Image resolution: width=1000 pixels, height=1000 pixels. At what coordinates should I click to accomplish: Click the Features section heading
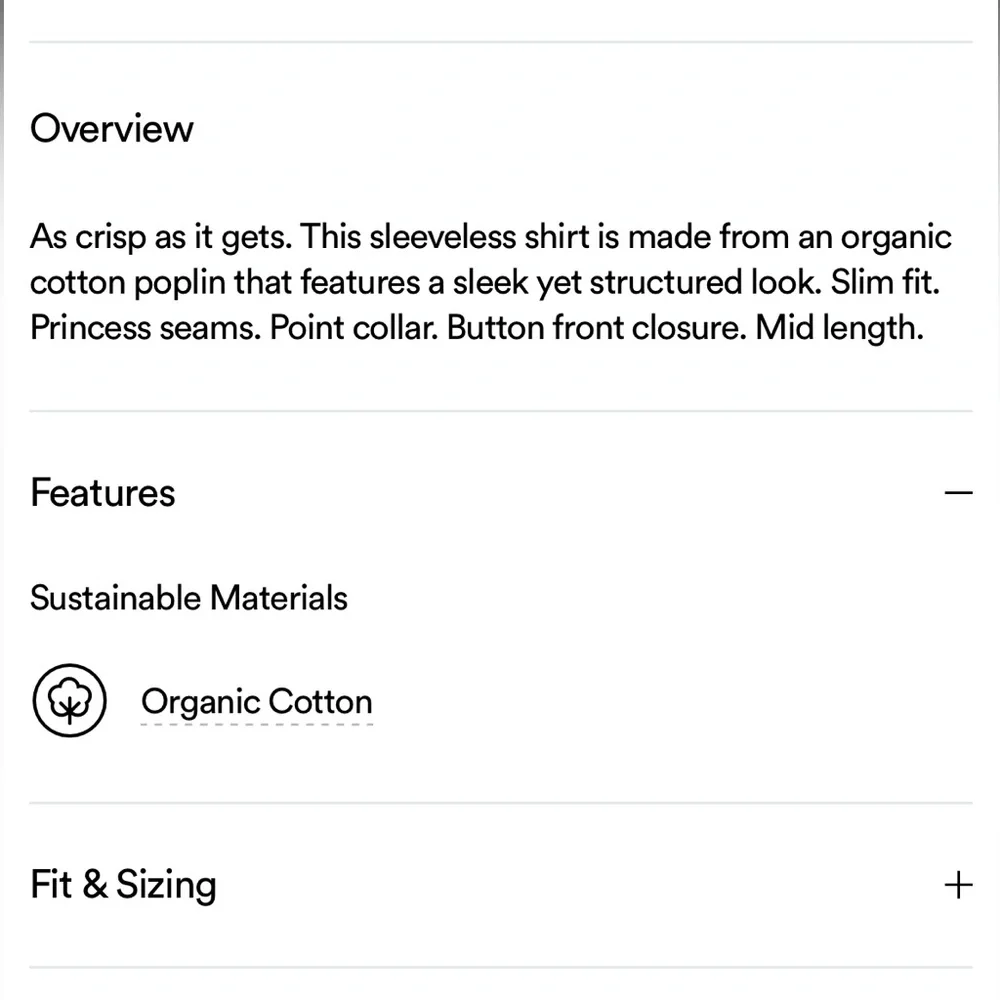pyautogui.click(x=103, y=493)
